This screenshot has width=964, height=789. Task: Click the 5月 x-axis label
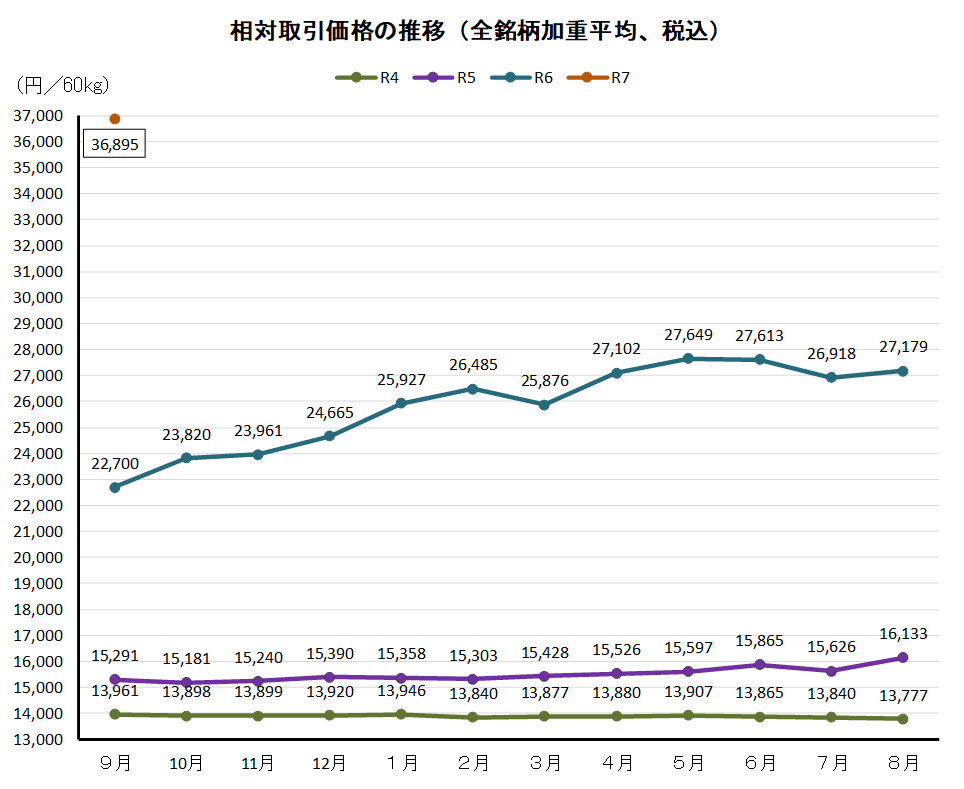[x=687, y=763]
